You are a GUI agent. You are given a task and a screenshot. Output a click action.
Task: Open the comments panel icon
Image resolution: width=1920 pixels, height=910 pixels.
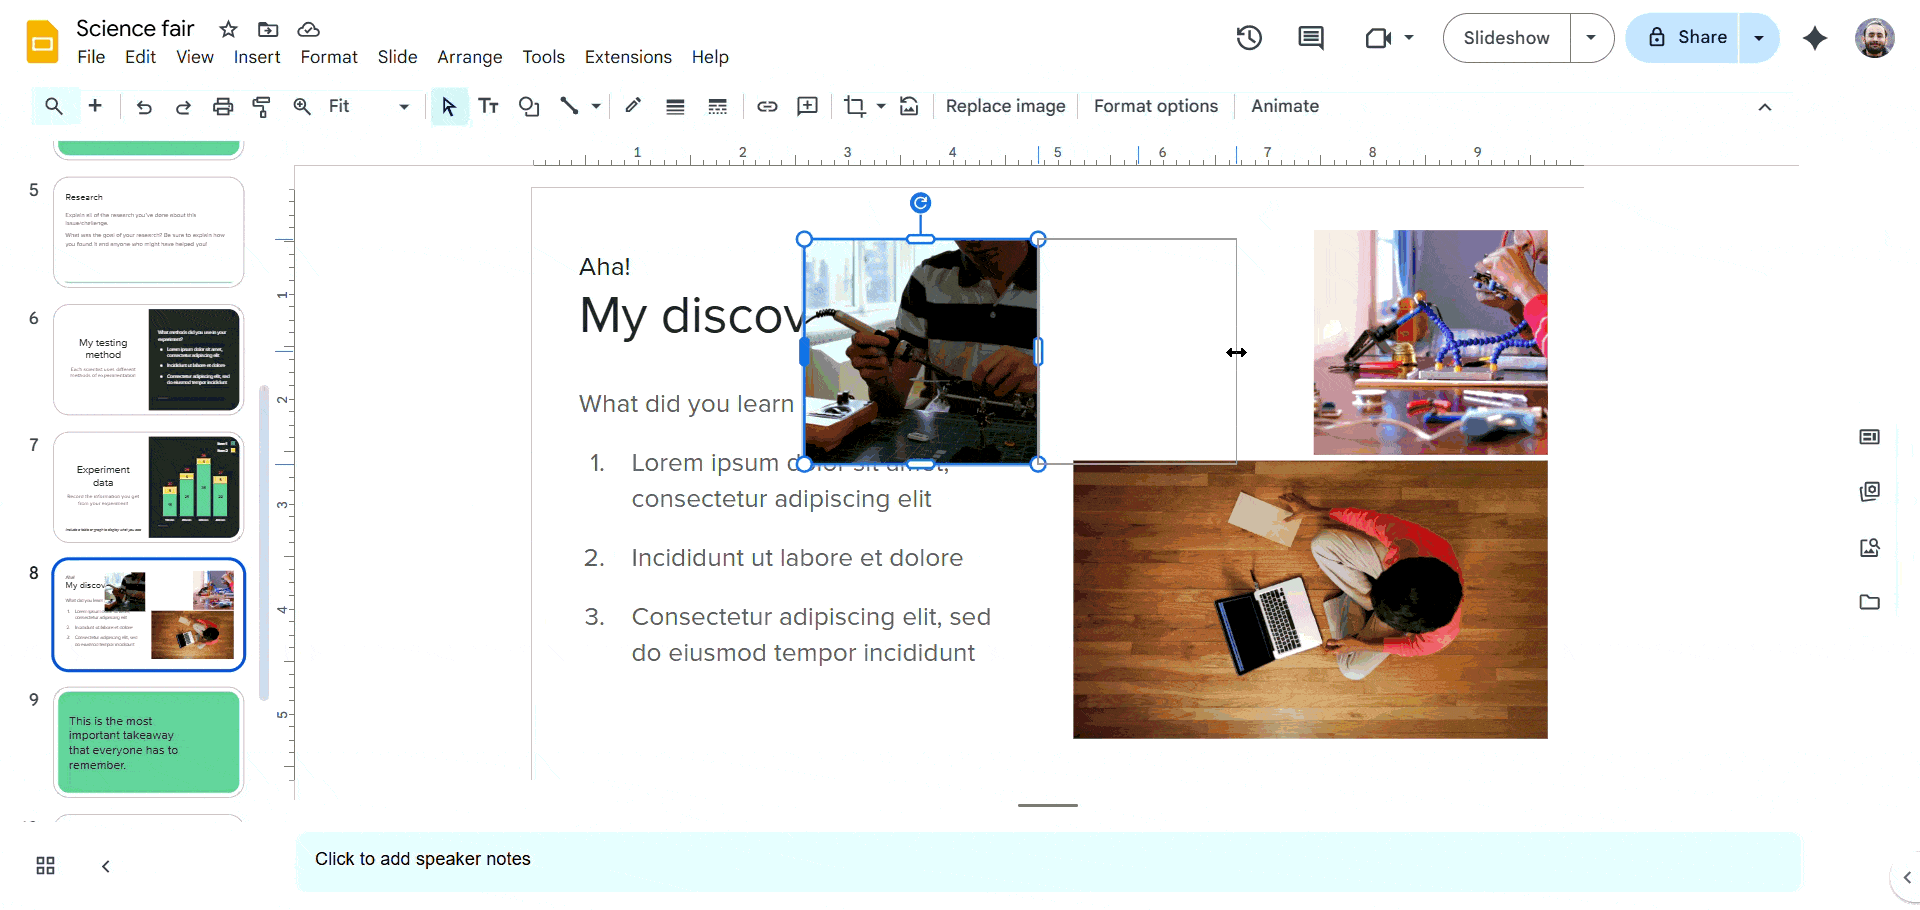point(1310,38)
